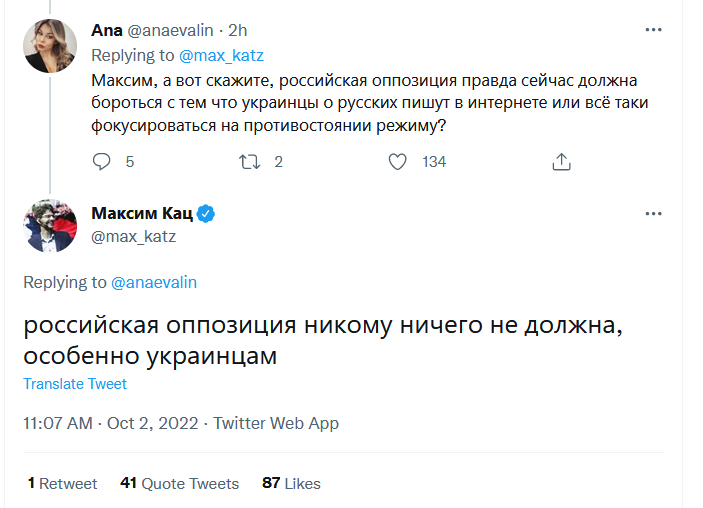The width and height of the screenshot is (703, 508).
Task: Open @anaevalin mention link
Action: (155, 282)
